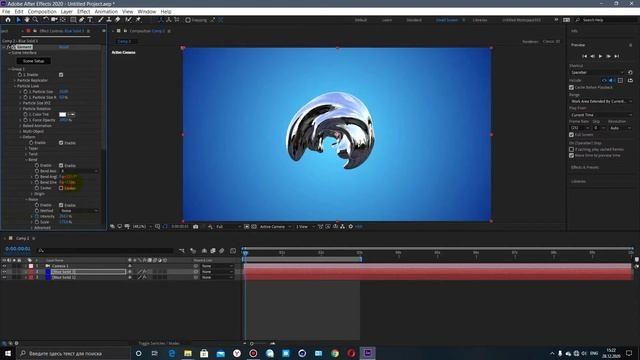640x360 pixels.
Task: Toggle Full Screen checkbox
Action: (x=571, y=135)
